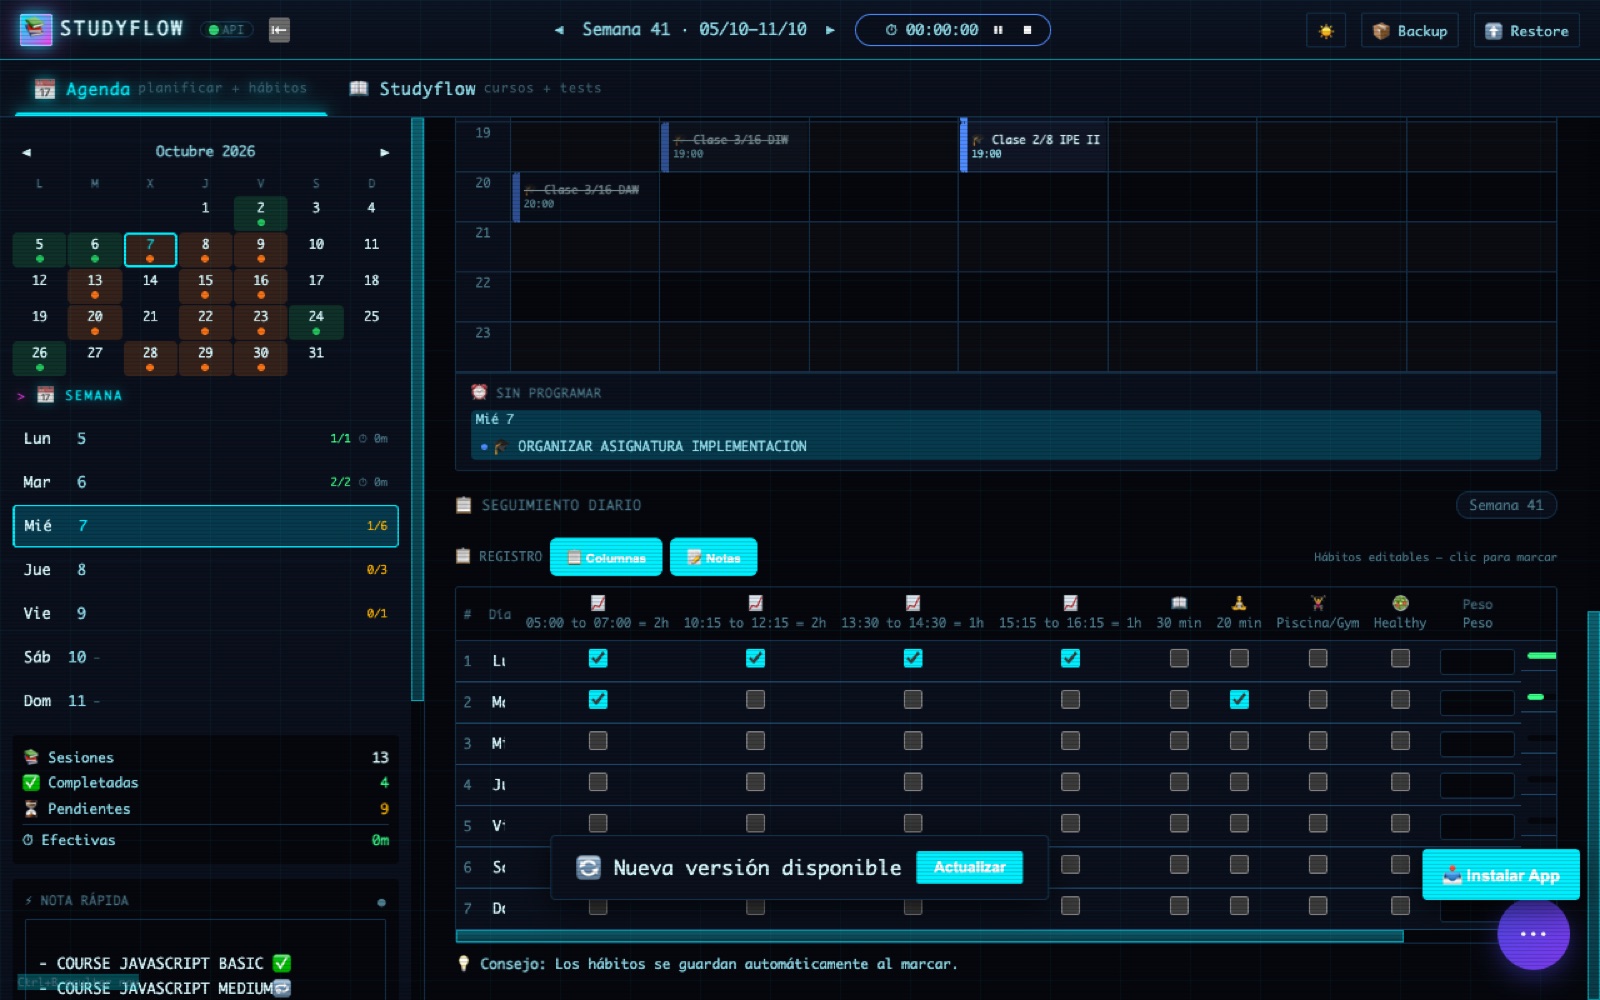Click the horizontal scrollbar under the habits table
Viewport: 1600px width, 1000px height.
pos(929,936)
